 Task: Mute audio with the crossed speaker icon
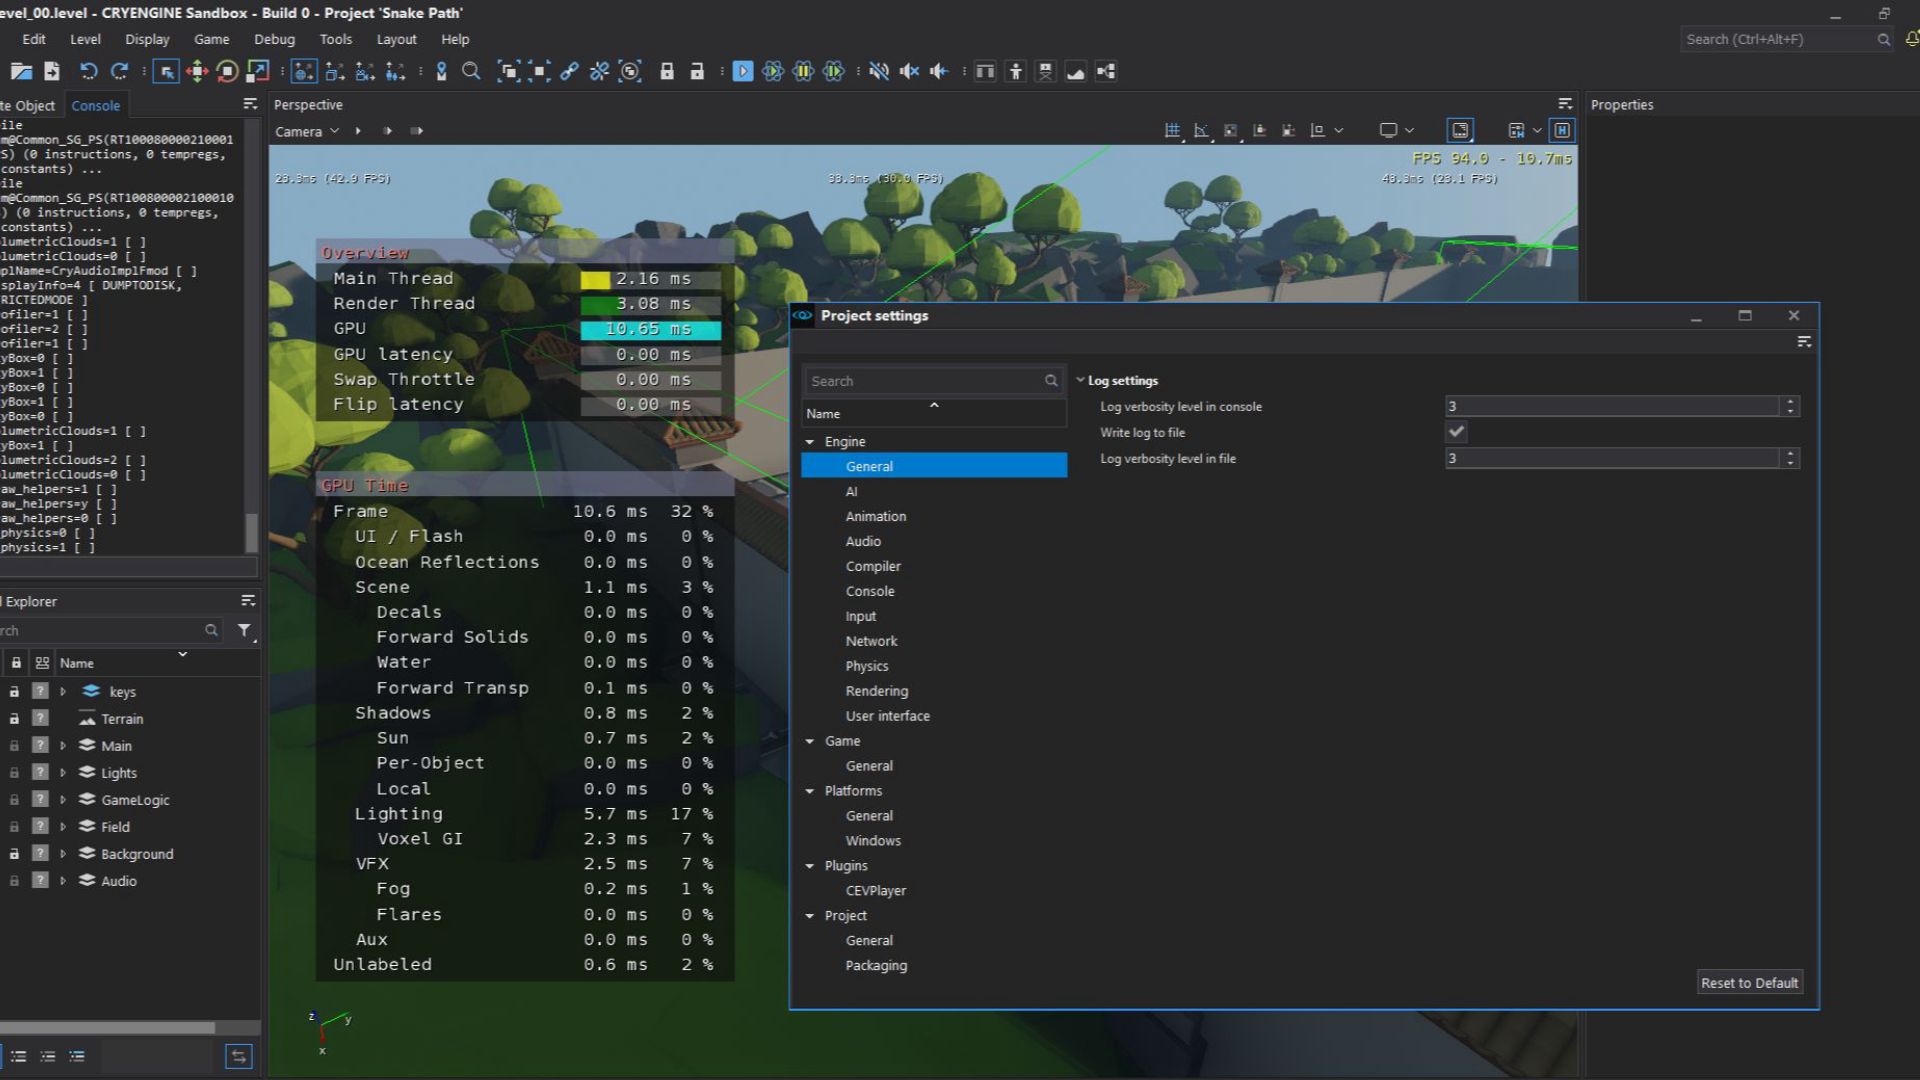(879, 71)
